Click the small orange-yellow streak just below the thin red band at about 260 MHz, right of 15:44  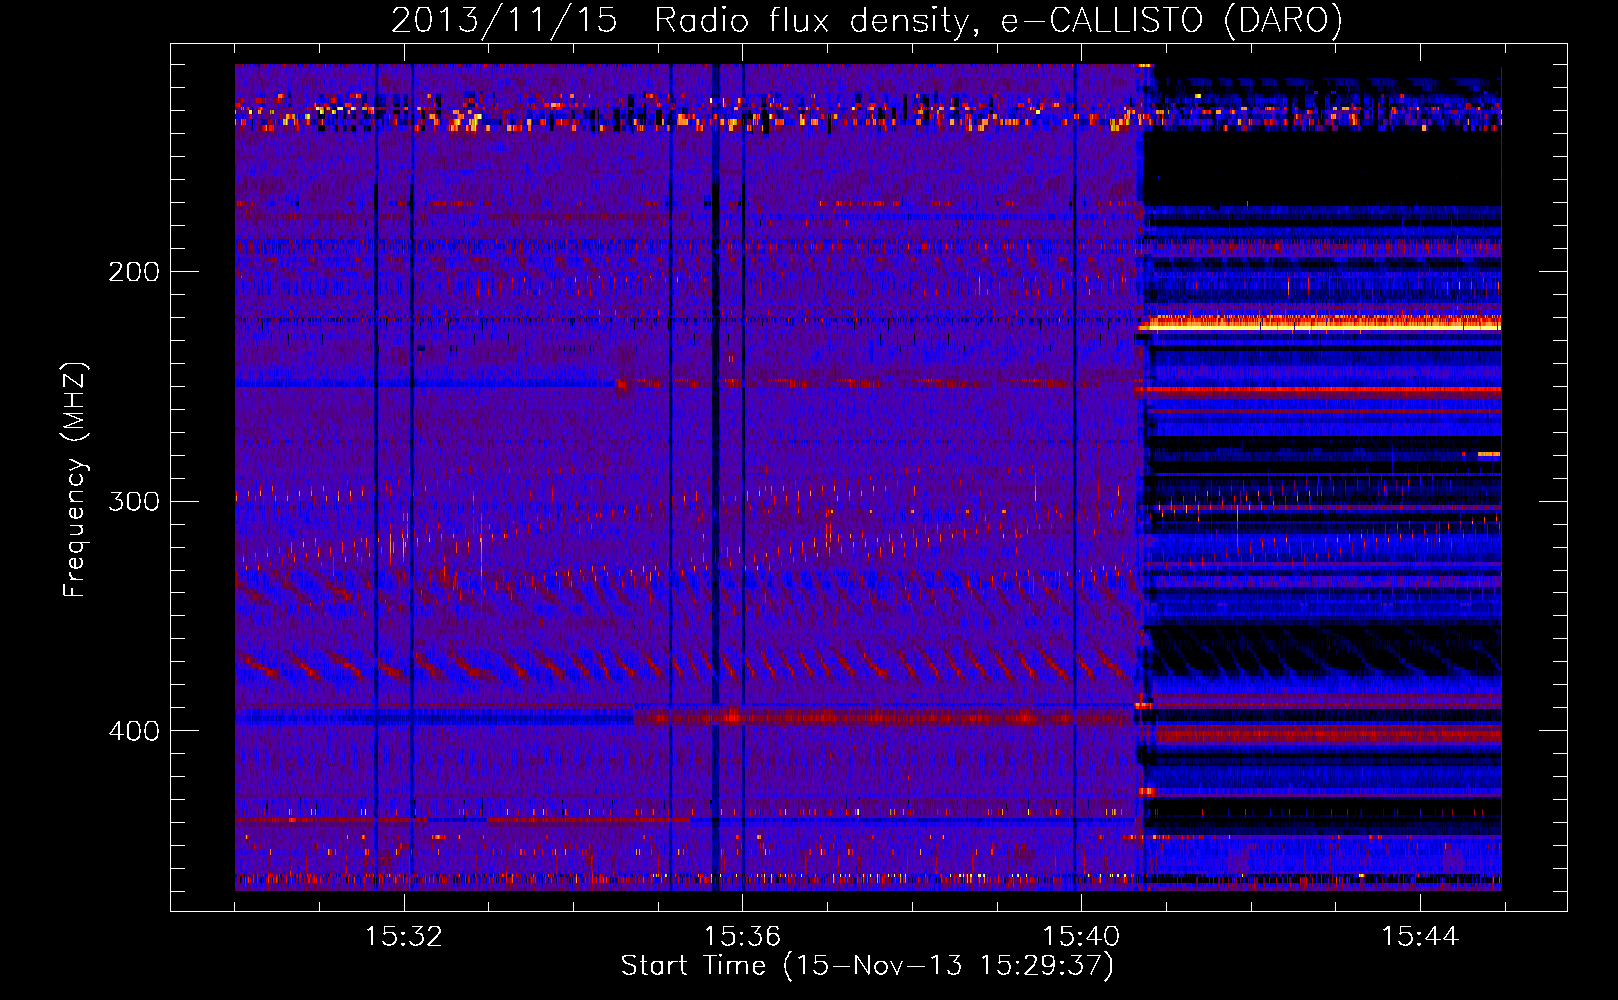[1488, 455]
